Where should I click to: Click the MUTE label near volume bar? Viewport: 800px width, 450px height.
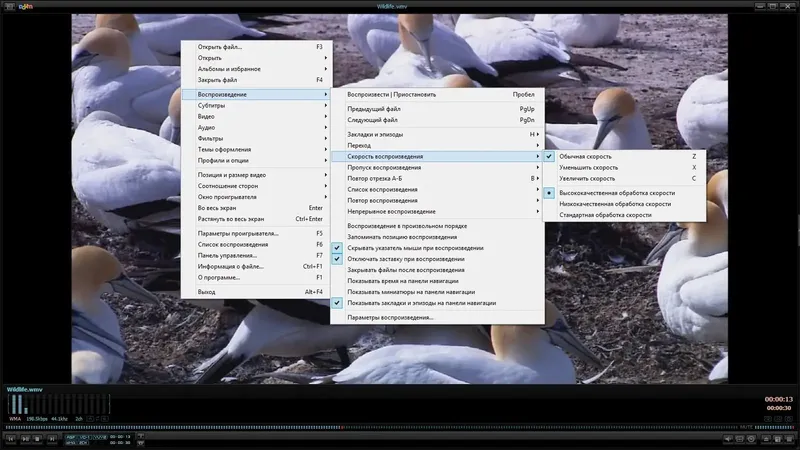[746, 427]
